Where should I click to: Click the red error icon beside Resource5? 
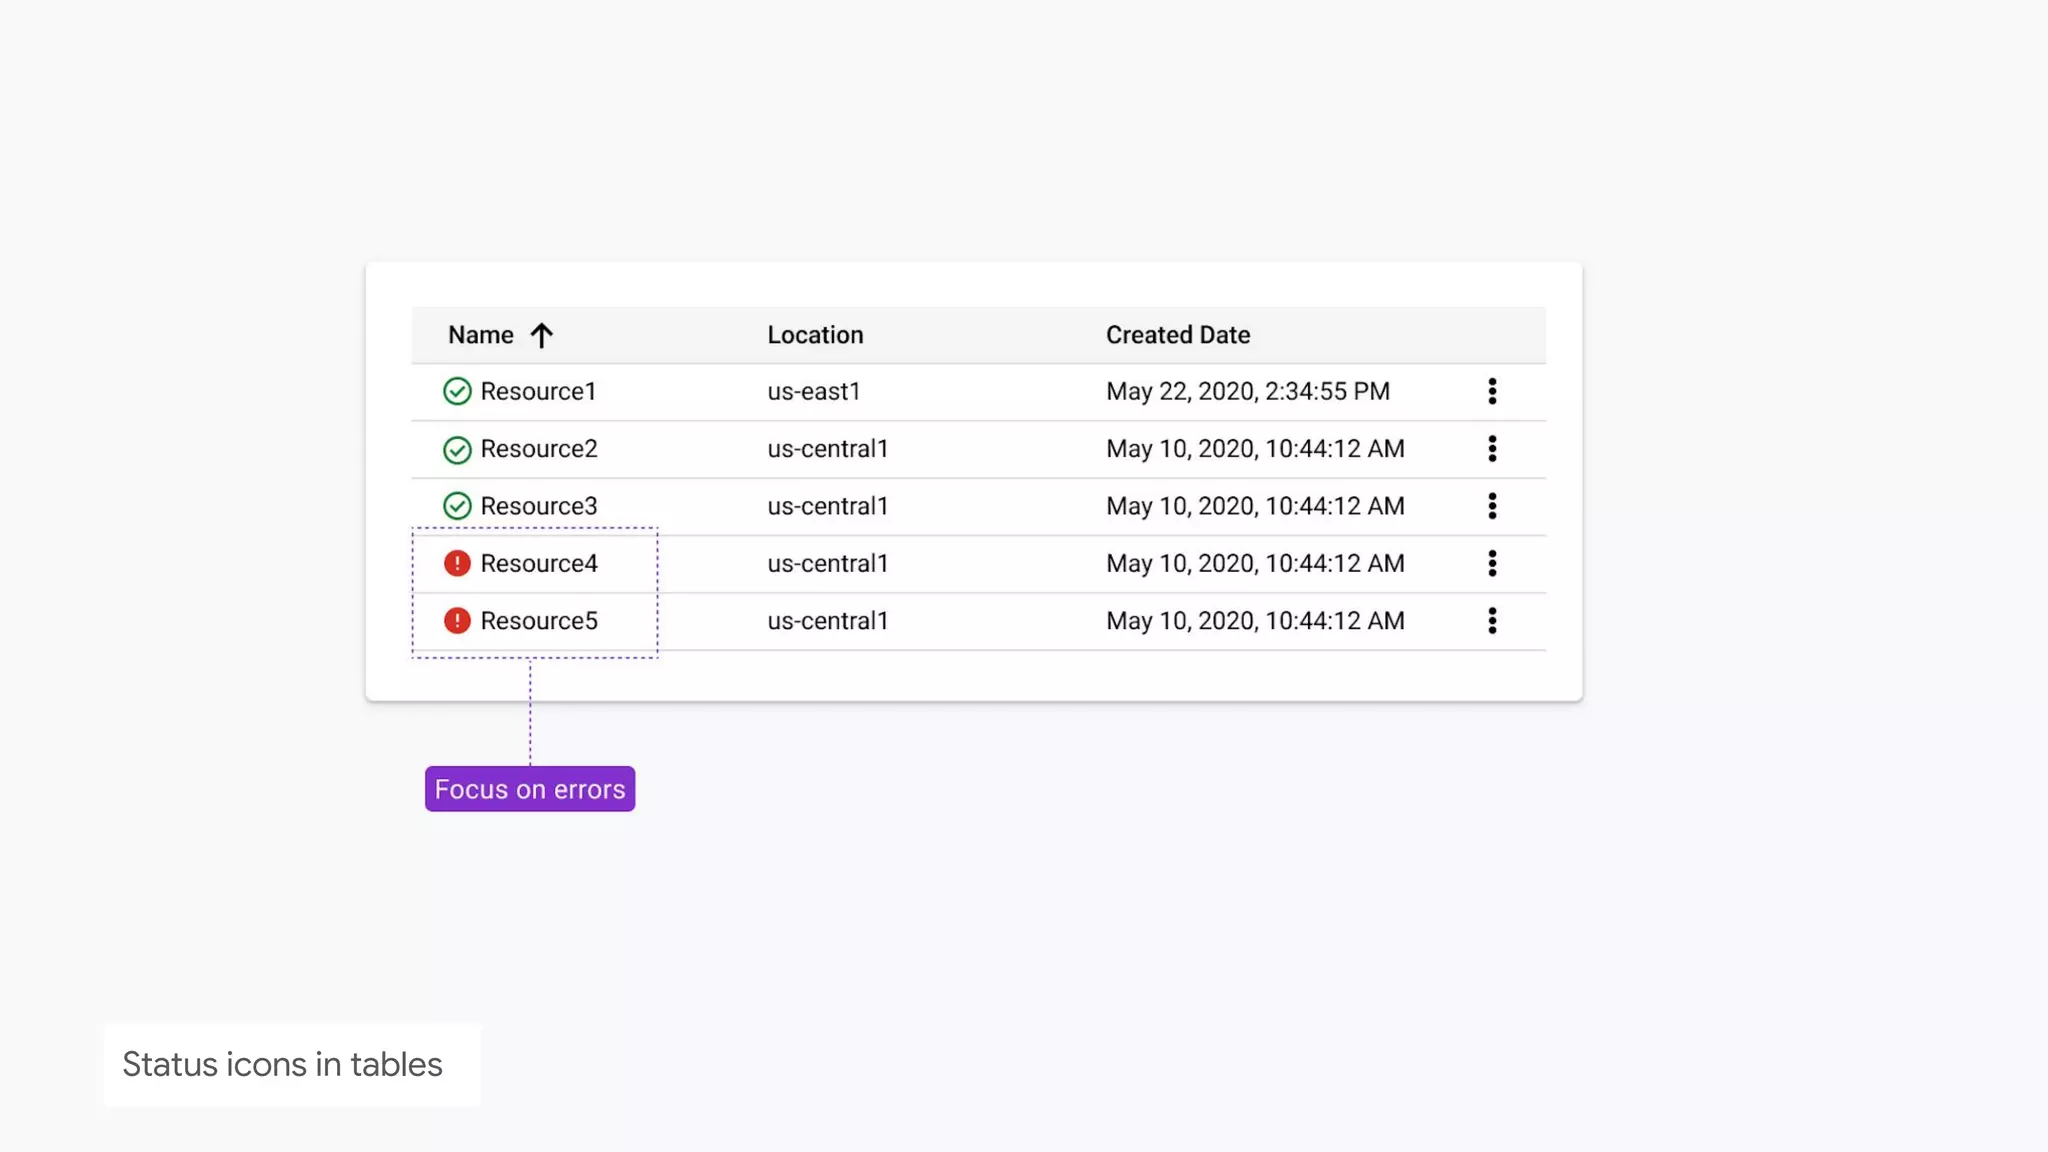click(457, 621)
